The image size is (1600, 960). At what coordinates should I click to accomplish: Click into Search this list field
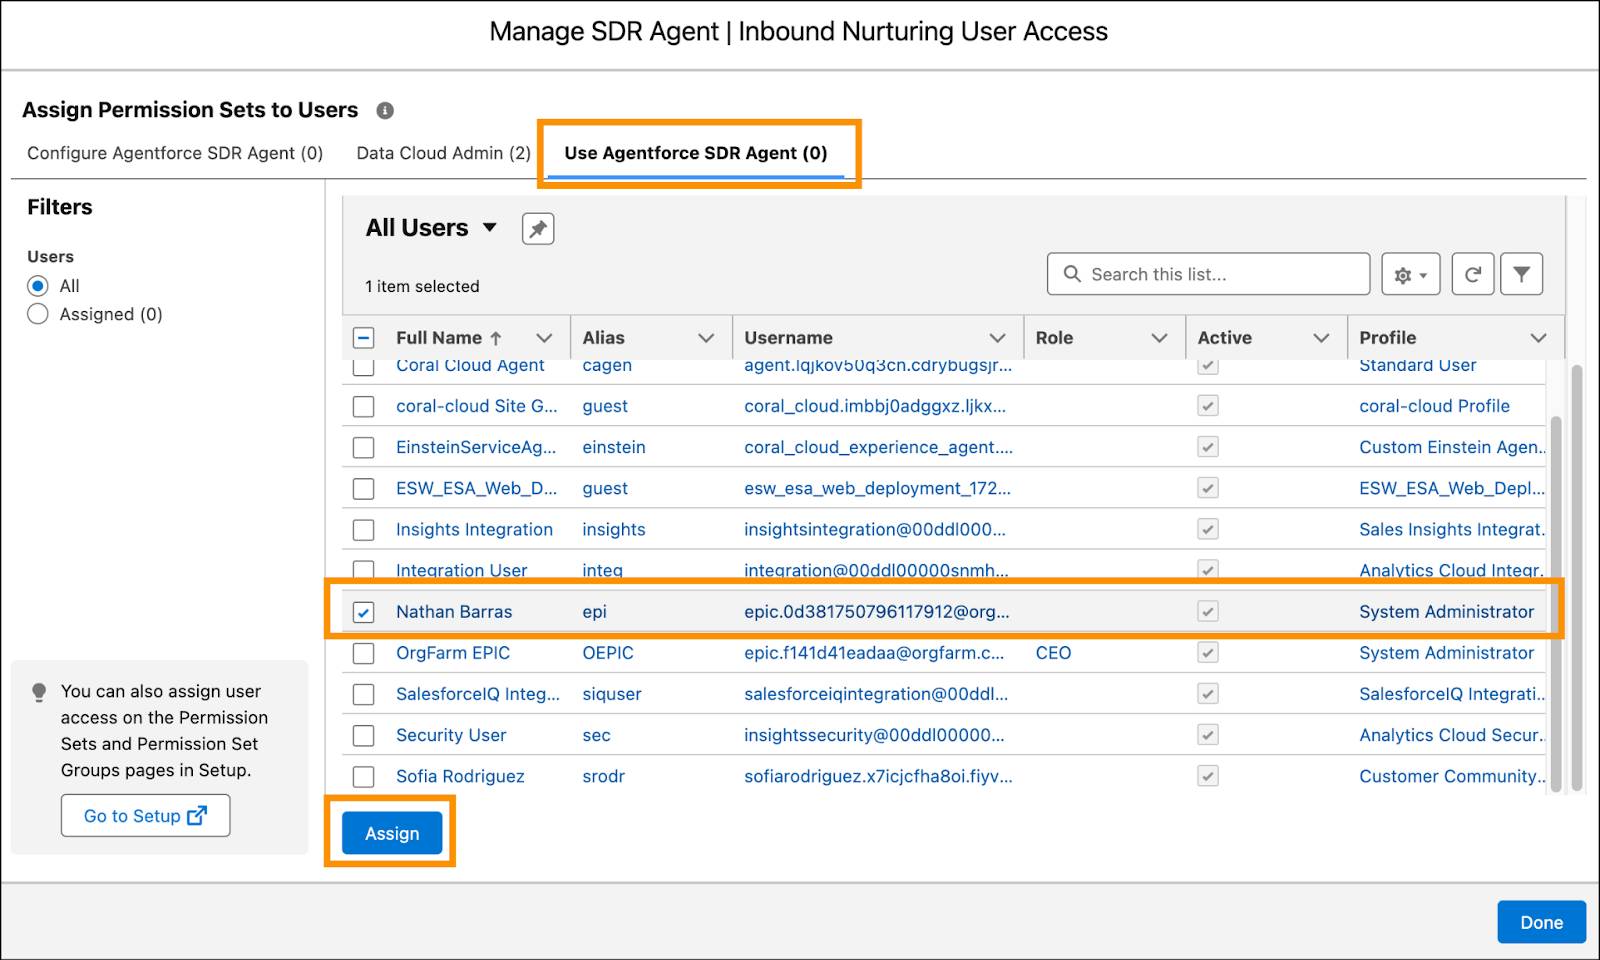(1208, 274)
